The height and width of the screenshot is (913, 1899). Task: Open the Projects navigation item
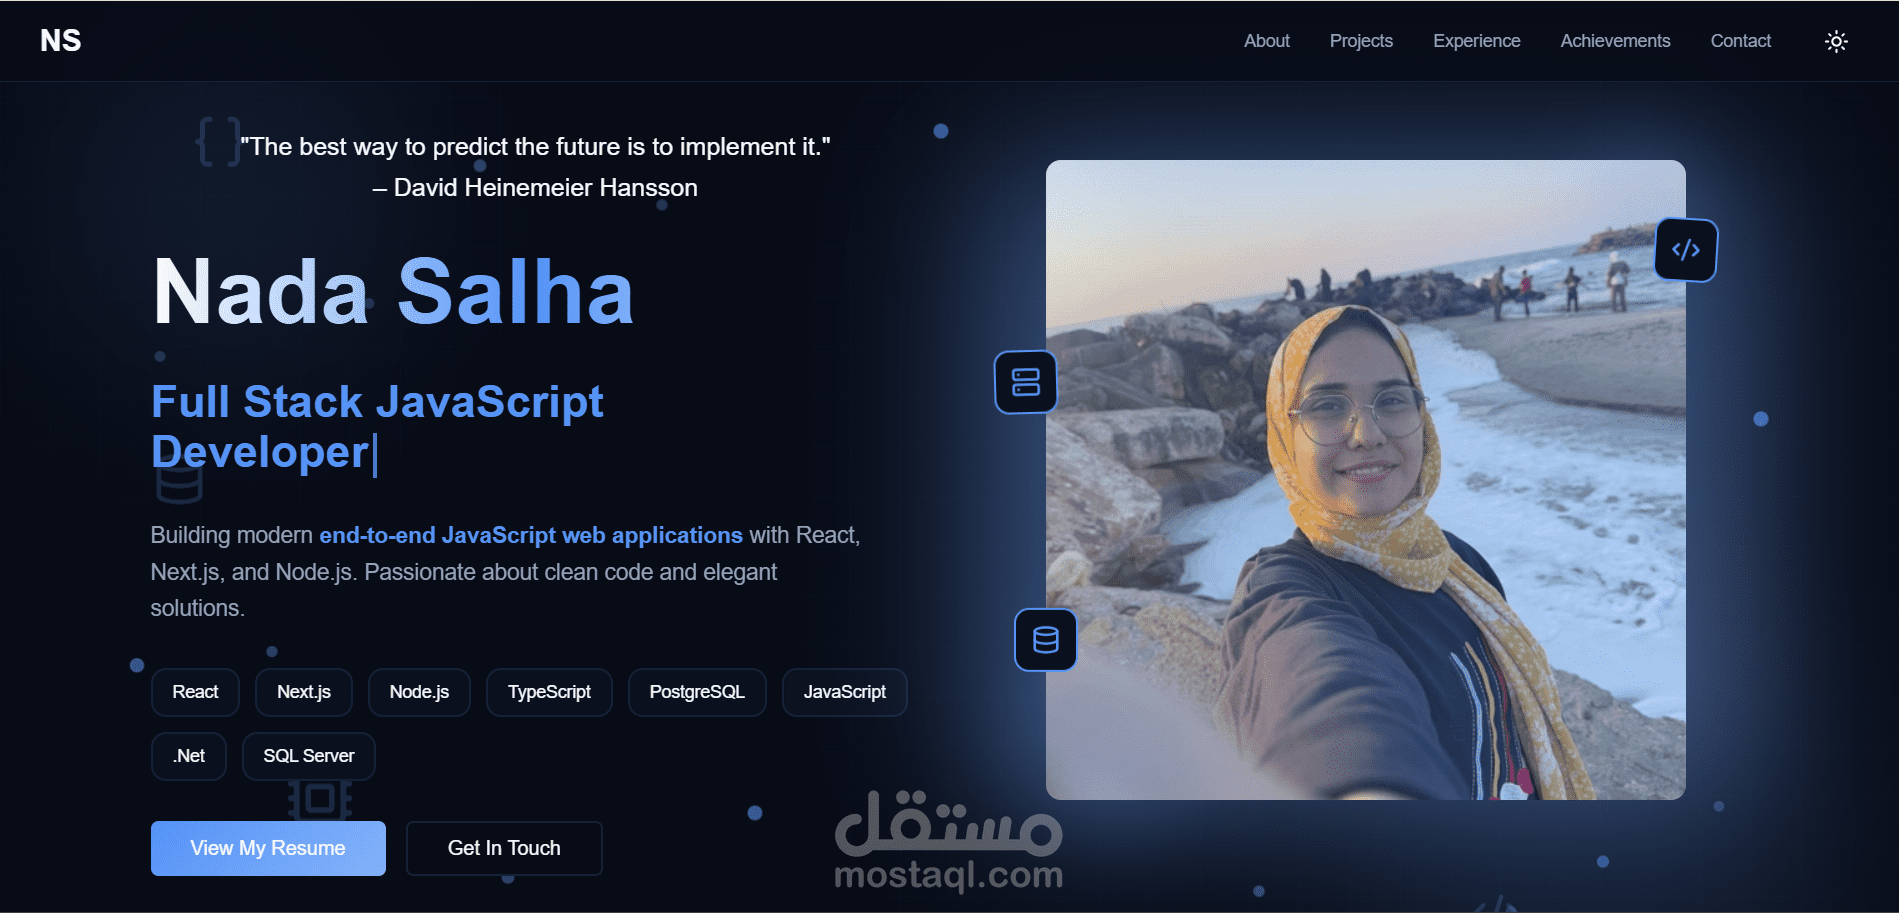(x=1360, y=41)
